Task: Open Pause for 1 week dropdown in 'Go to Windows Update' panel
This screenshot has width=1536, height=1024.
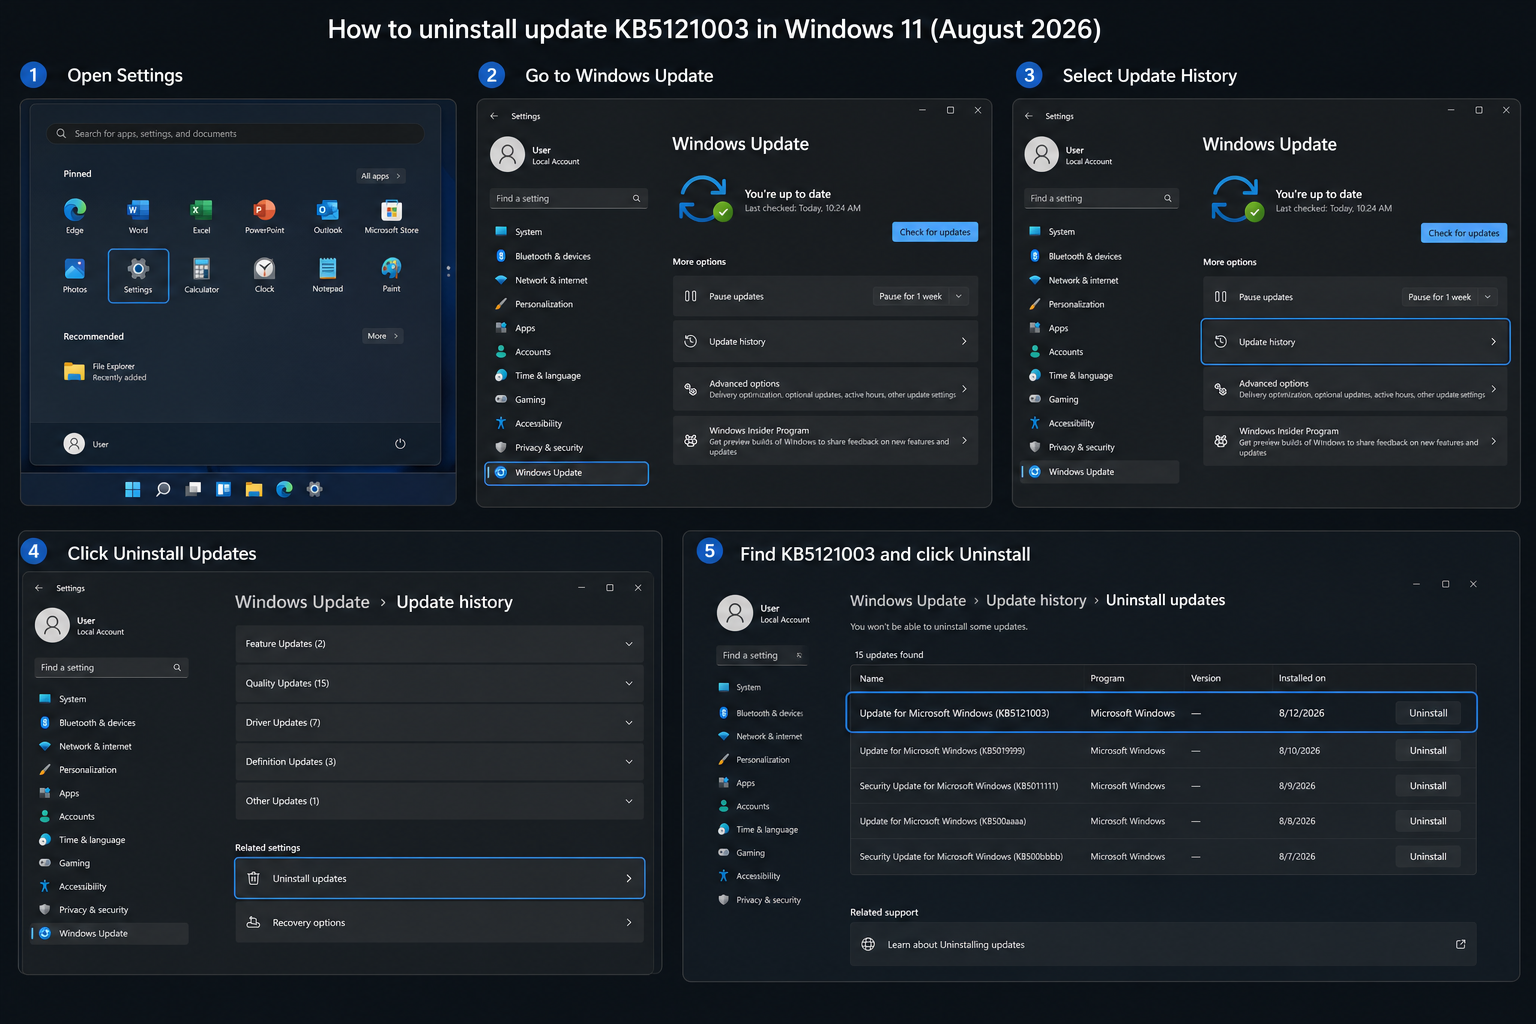Action: pos(920,296)
